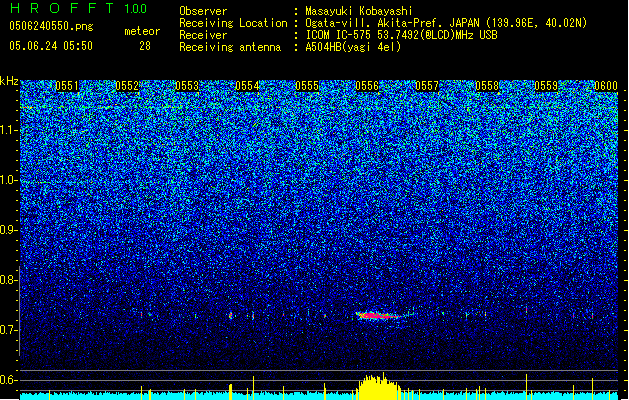Click the 0553 time marker
The width and height of the screenshot is (629, 400).
click(187, 86)
